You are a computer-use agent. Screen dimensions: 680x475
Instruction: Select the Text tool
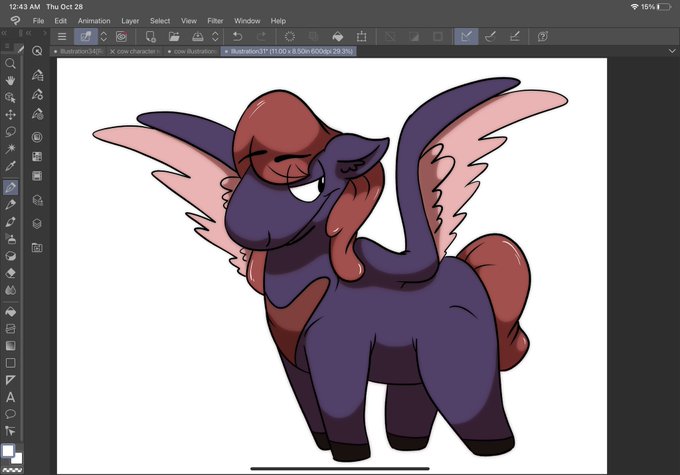pyautogui.click(x=10, y=397)
